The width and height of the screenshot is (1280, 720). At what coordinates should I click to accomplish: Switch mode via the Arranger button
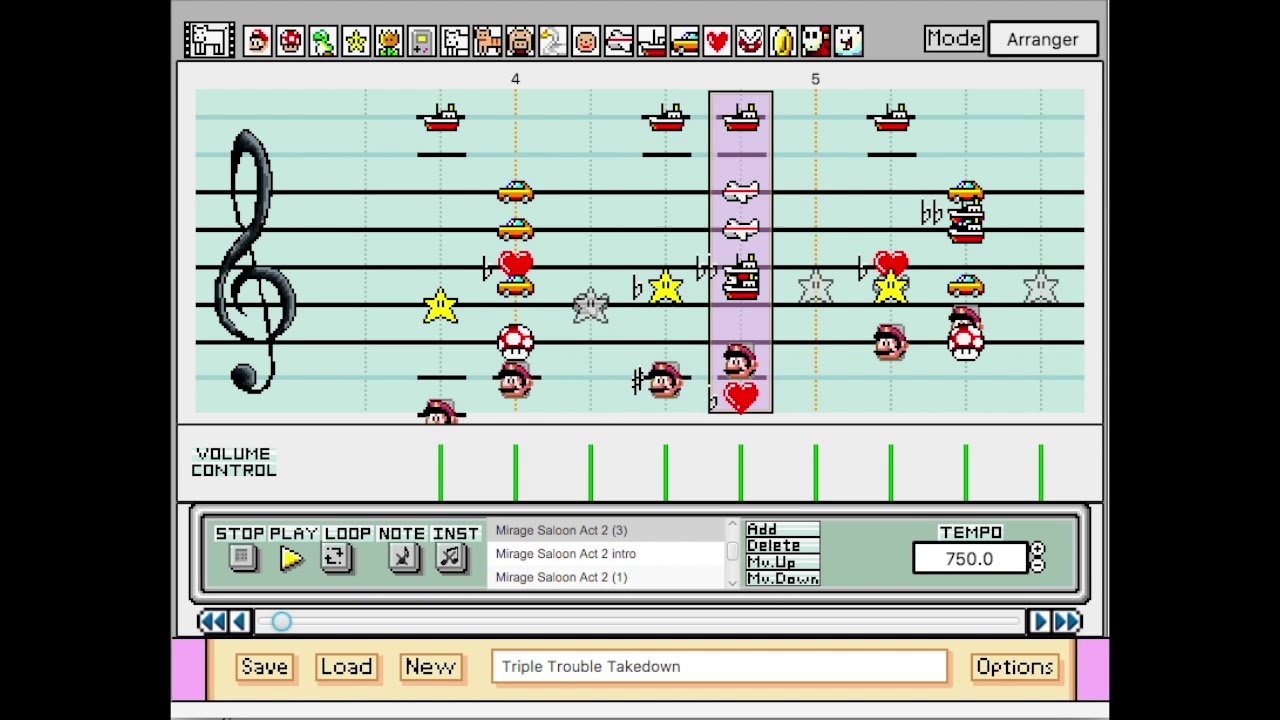[1042, 39]
